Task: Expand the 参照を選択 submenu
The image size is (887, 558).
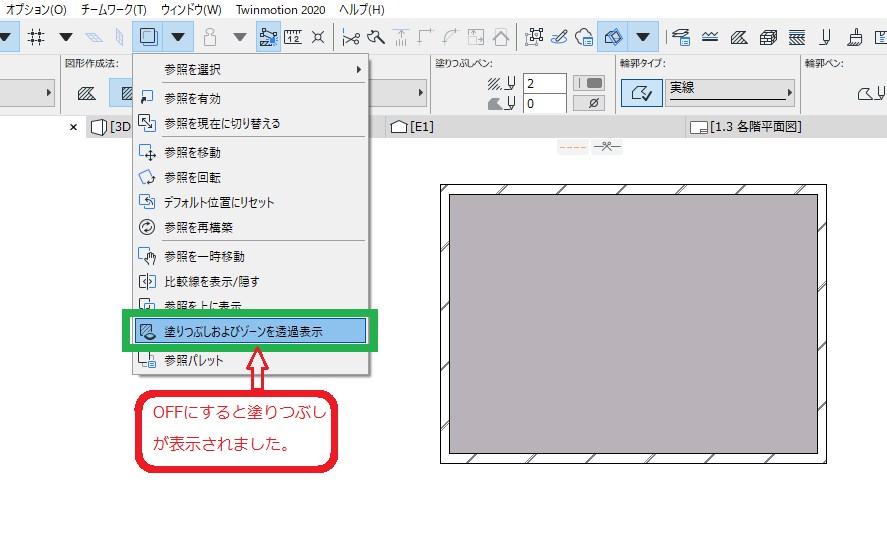Action: 251,70
